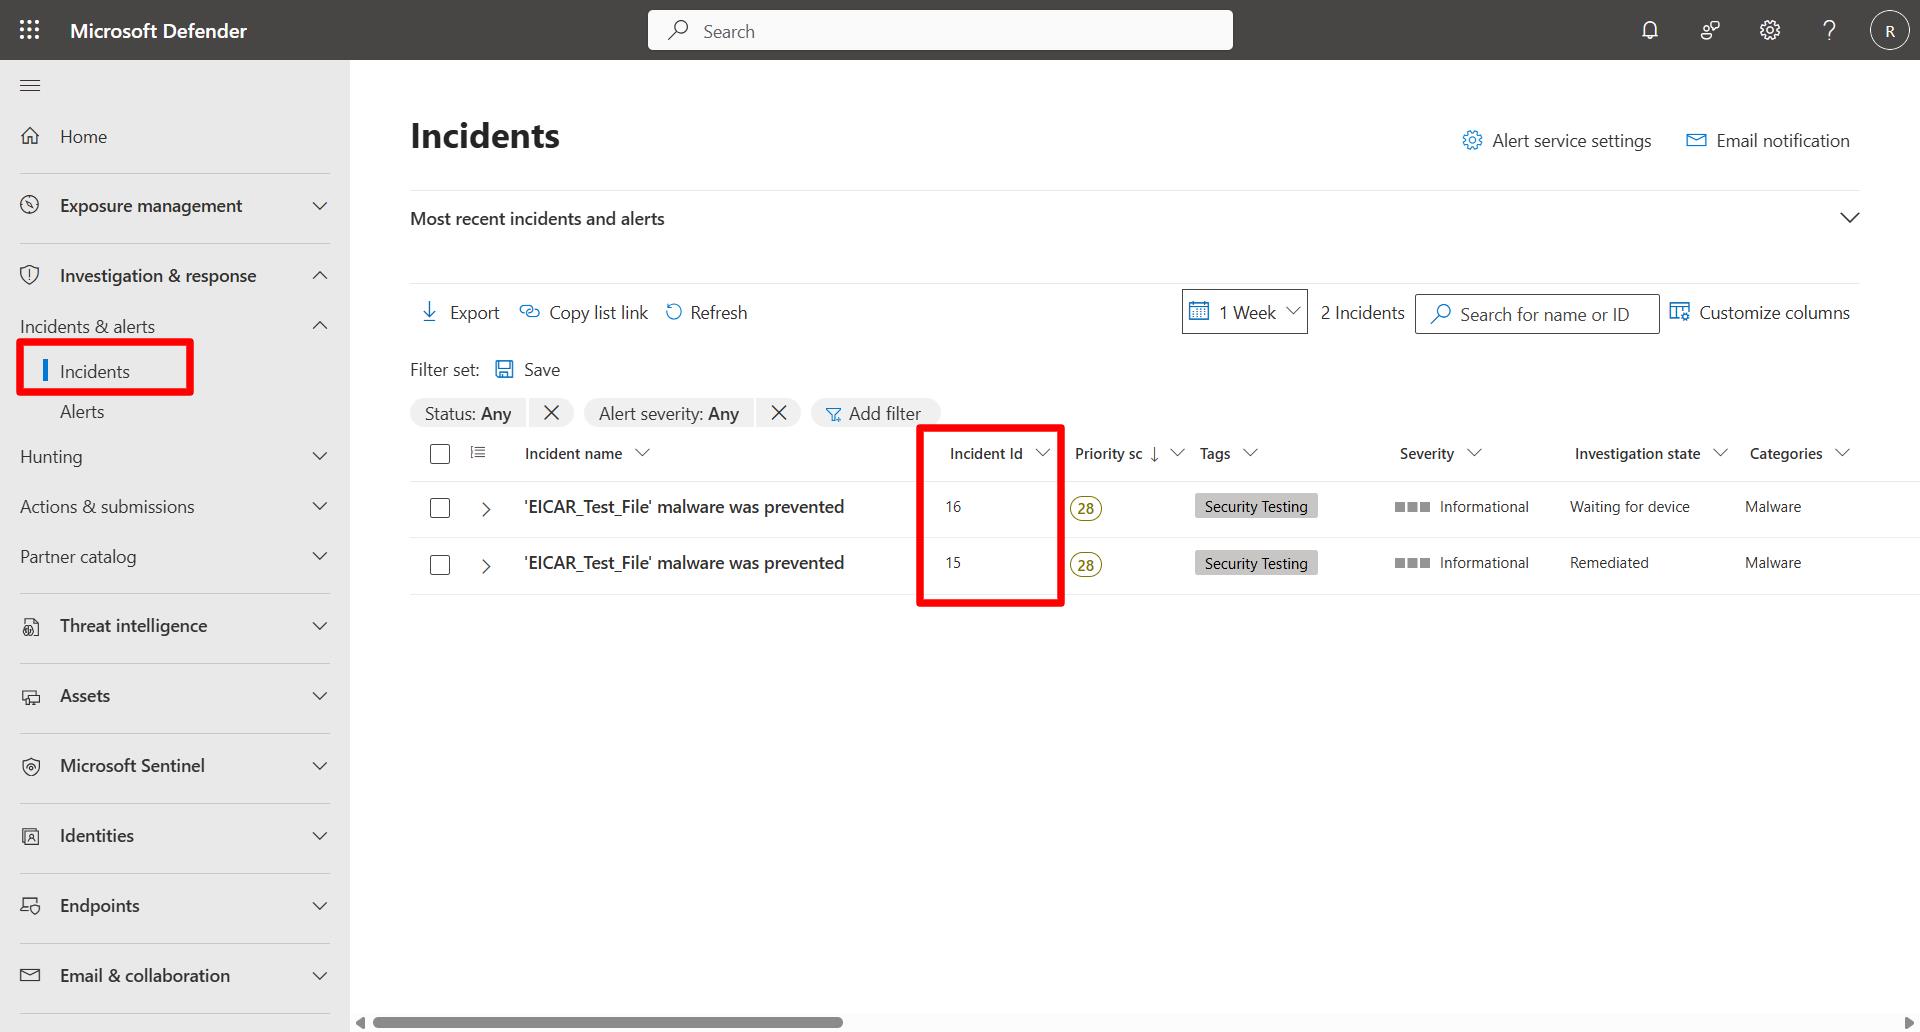Expand the row for incident 16
Viewport: 1920px width, 1032px height.
coord(486,509)
